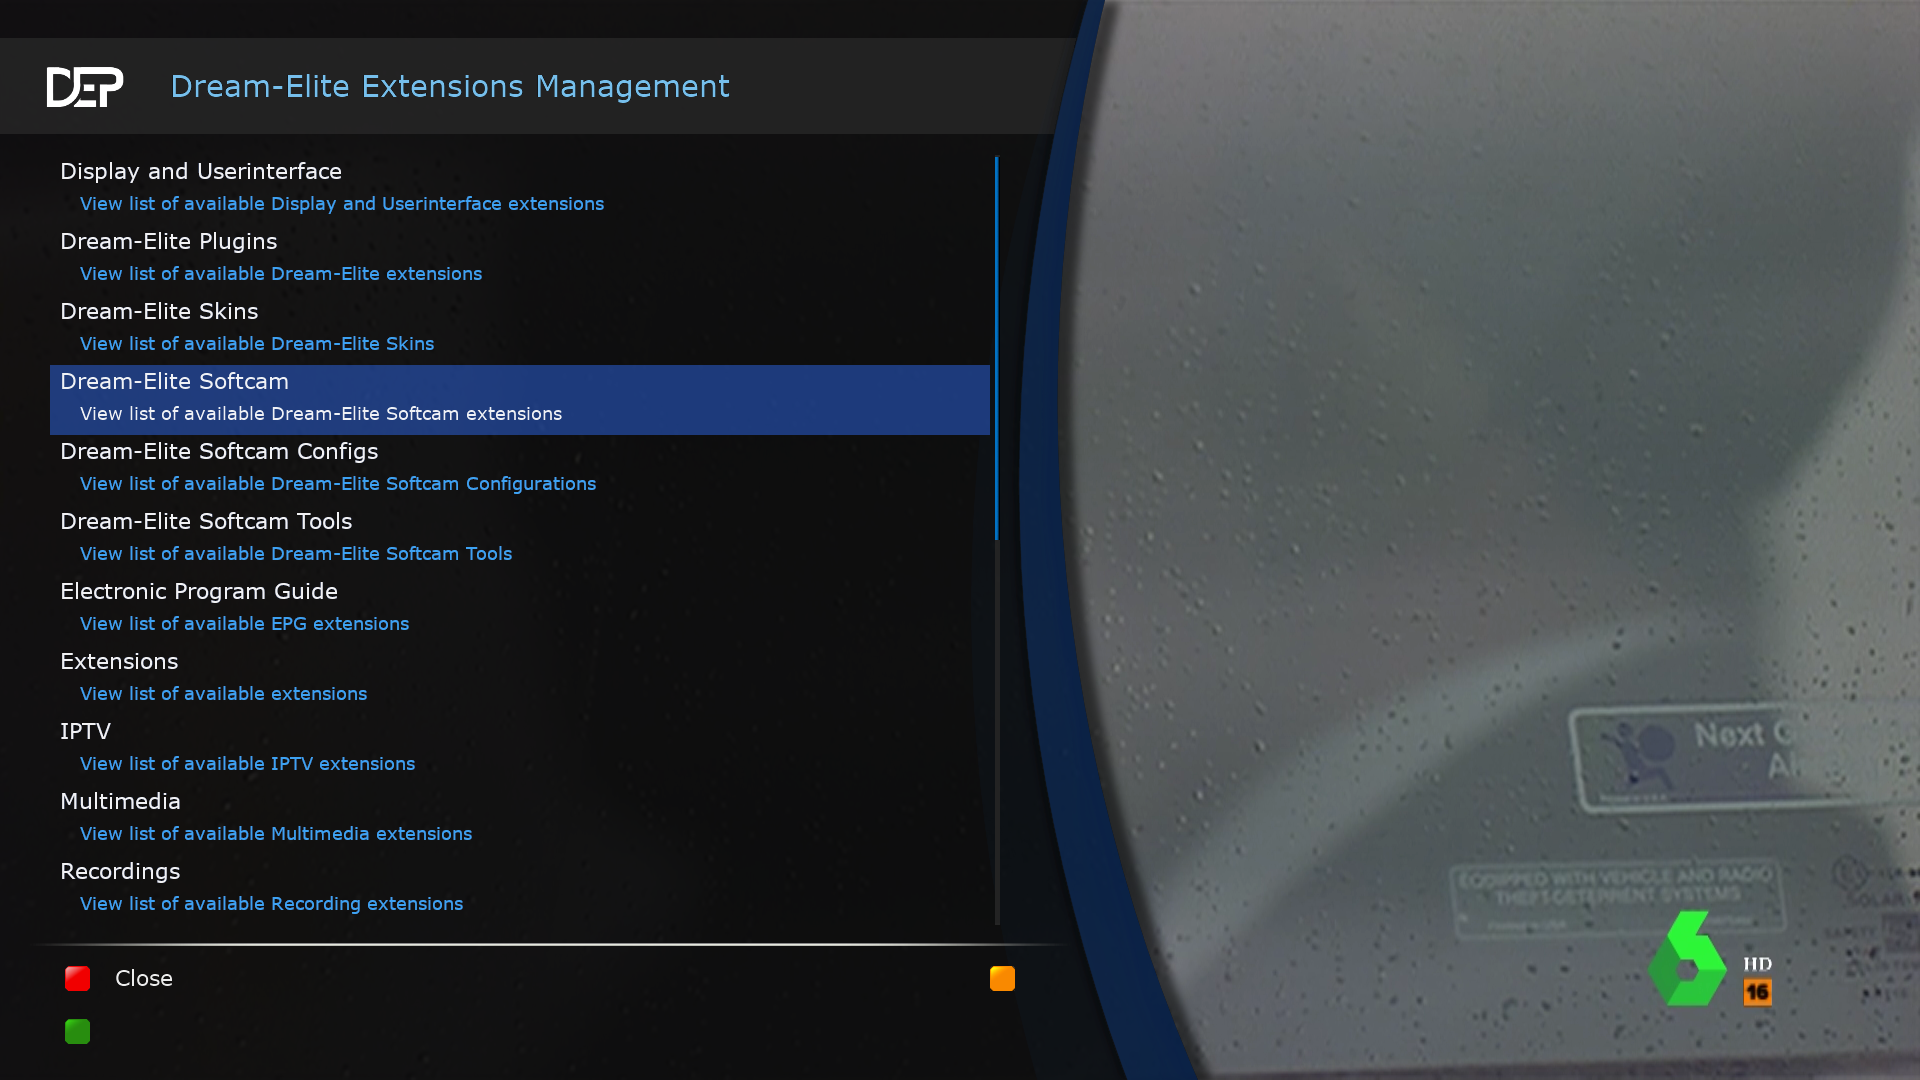Select Dream-Elite Softcam Tools item
The image size is (1920, 1080).
tap(206, 521)
